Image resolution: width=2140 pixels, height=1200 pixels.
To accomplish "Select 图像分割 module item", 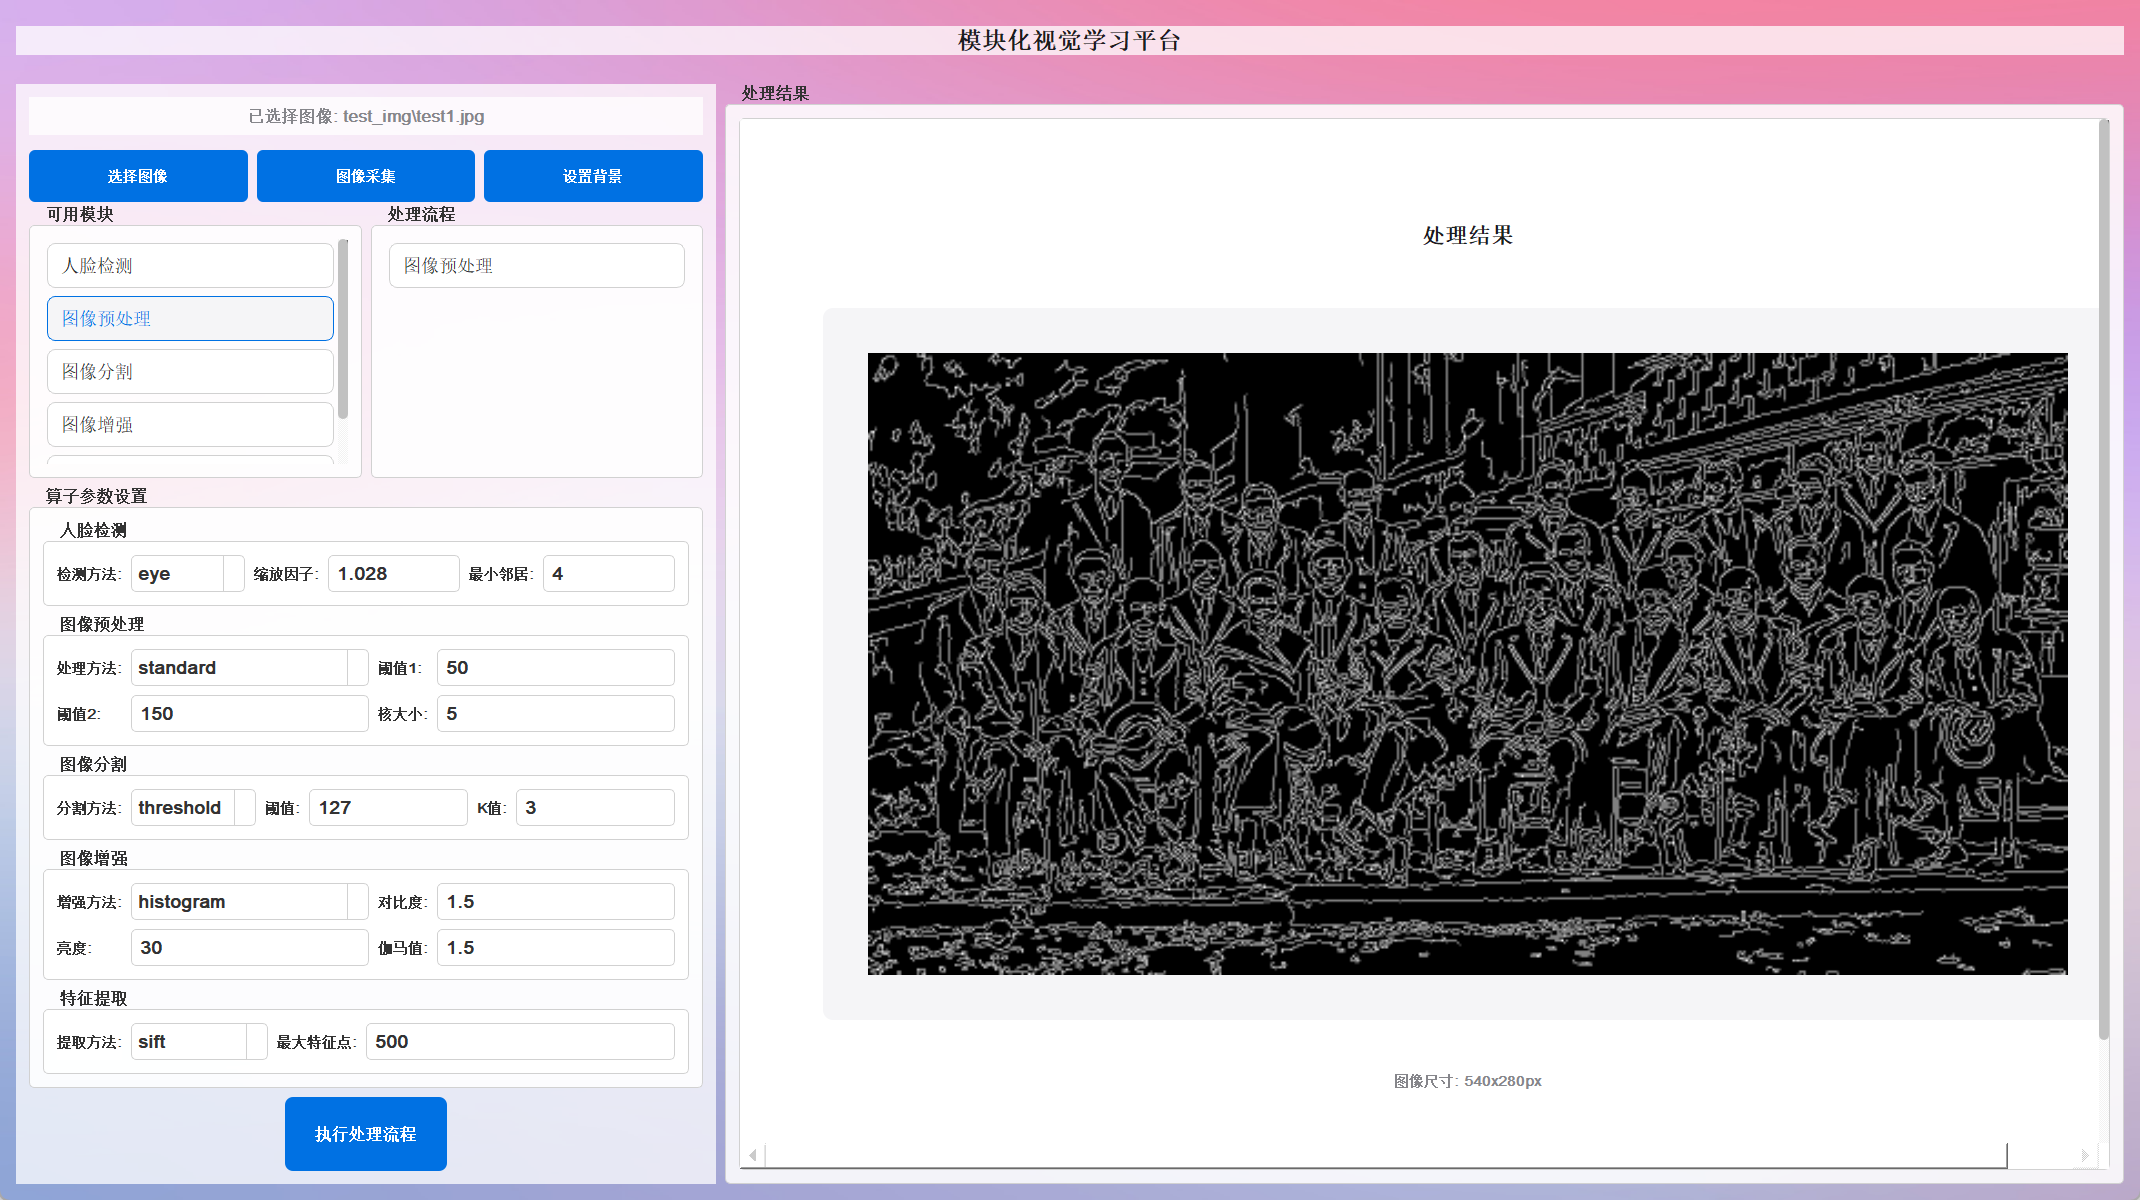I will (190, 371).
